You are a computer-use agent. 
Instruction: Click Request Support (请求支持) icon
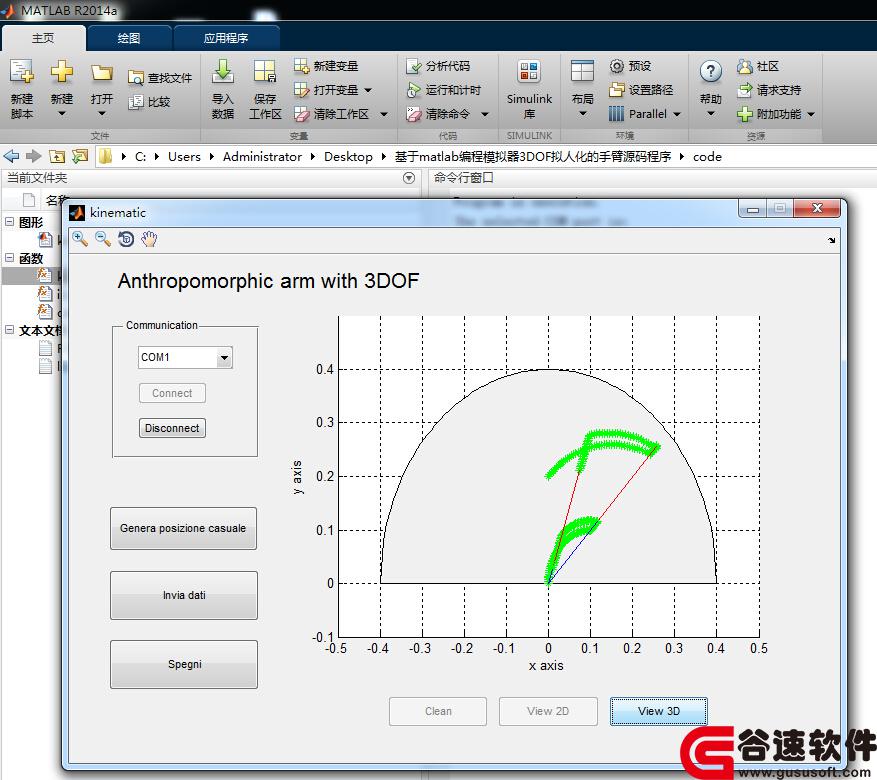[x=744, y=89]
